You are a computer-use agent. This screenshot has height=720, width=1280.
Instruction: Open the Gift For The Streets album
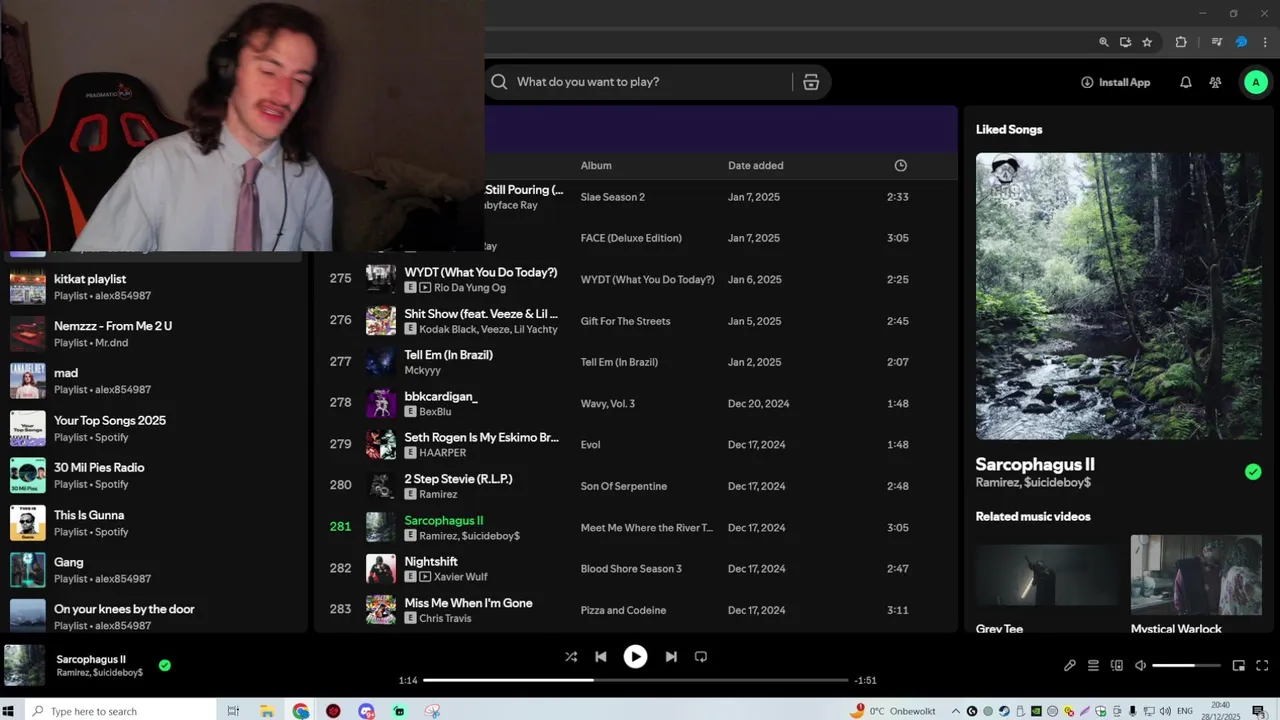coord(625,321)
